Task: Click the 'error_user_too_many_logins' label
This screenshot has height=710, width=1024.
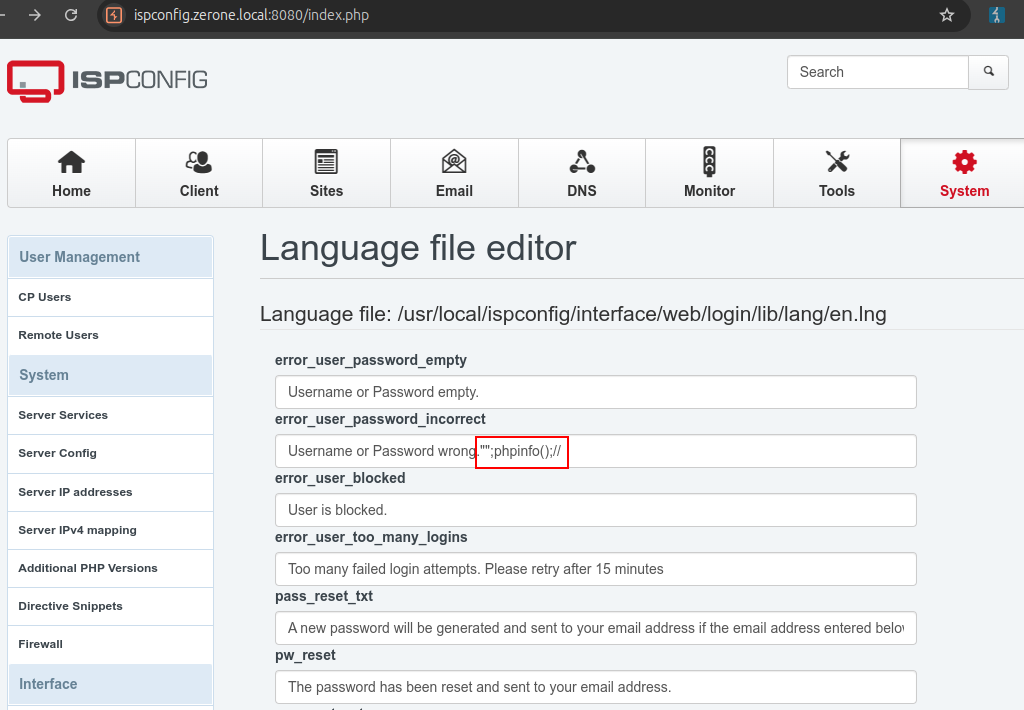Action: (x=371, y=537)
